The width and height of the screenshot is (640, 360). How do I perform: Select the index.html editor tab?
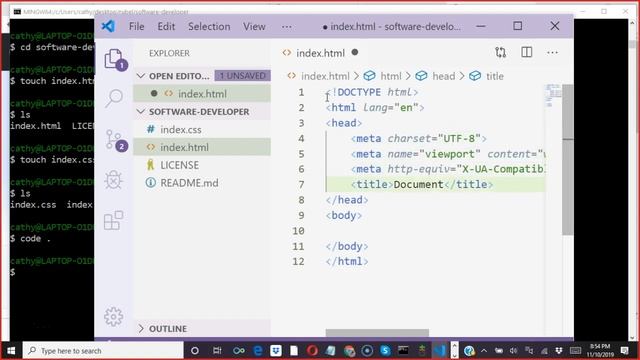pyautogui.click(x=320, y=53)
